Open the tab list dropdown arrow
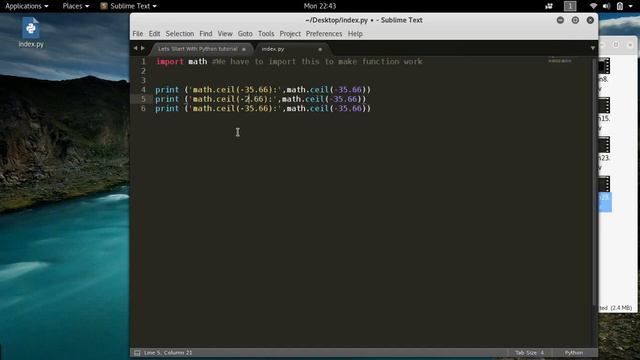Viewport: 640px width, 360px height. point(593,48)
